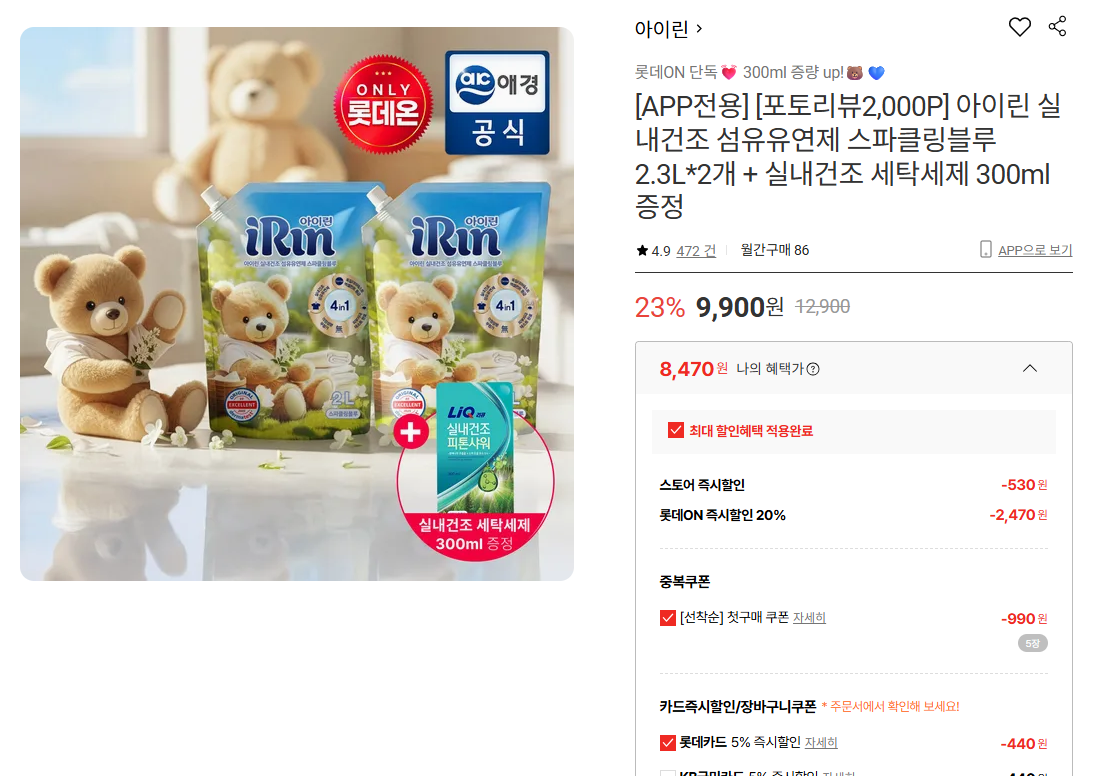Uncheck 최대 할인혜택 적용완료 checkbox
1113x776 pixels.
point(676,430)
